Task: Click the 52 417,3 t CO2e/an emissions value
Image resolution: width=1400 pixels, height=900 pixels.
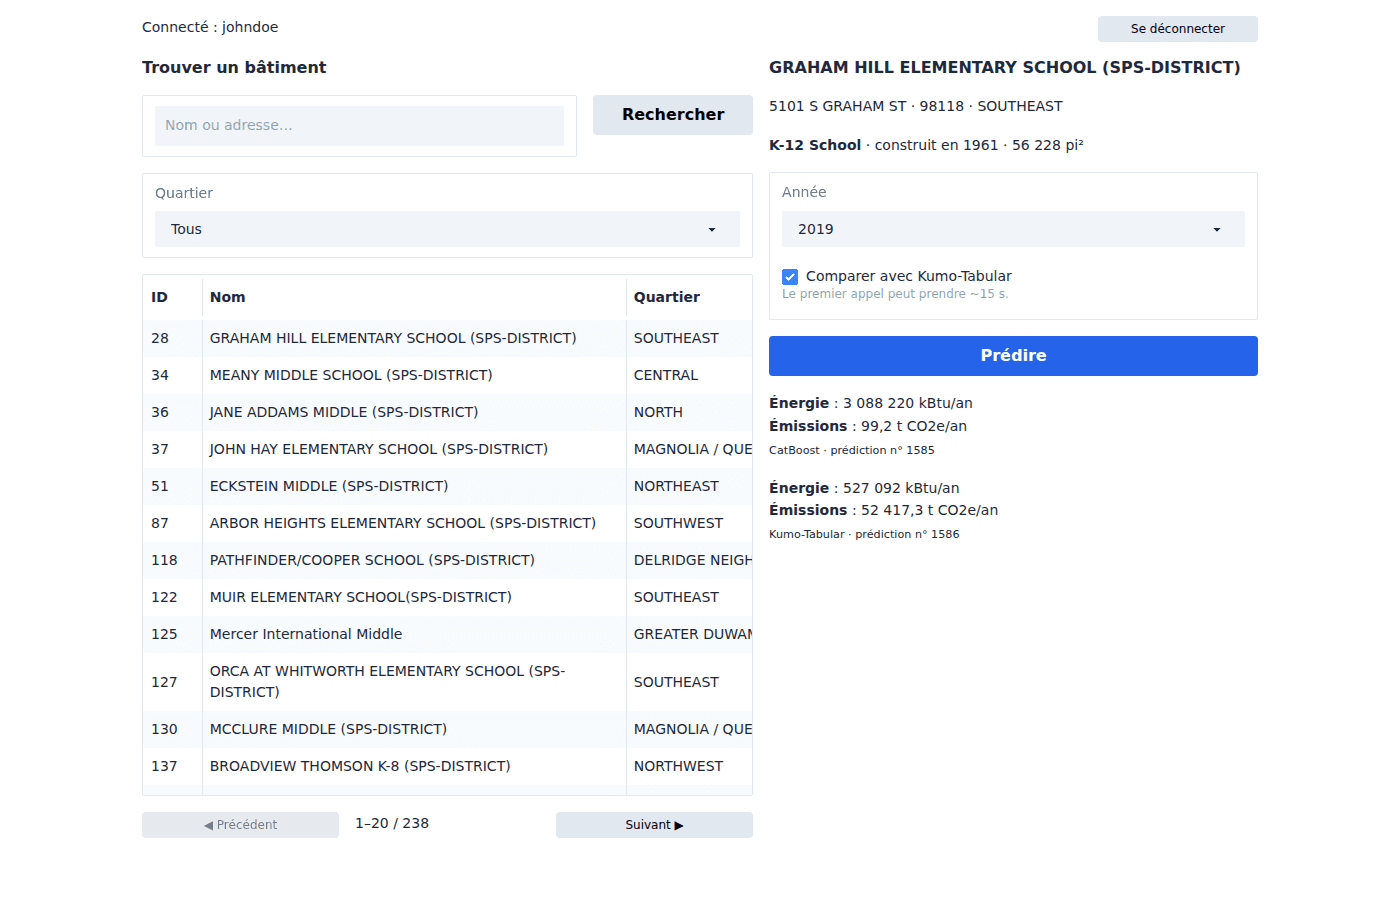Action: (930, 510)
